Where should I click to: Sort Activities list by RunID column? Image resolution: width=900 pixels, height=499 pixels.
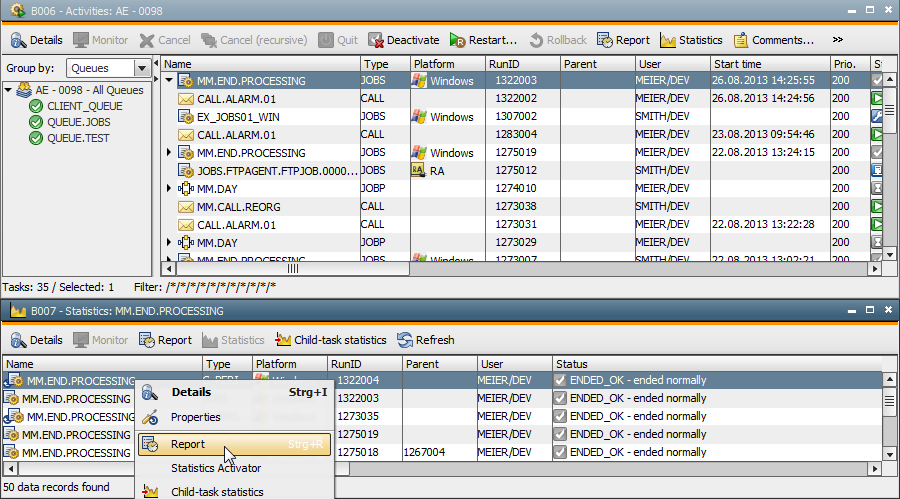tap(522, 64)
